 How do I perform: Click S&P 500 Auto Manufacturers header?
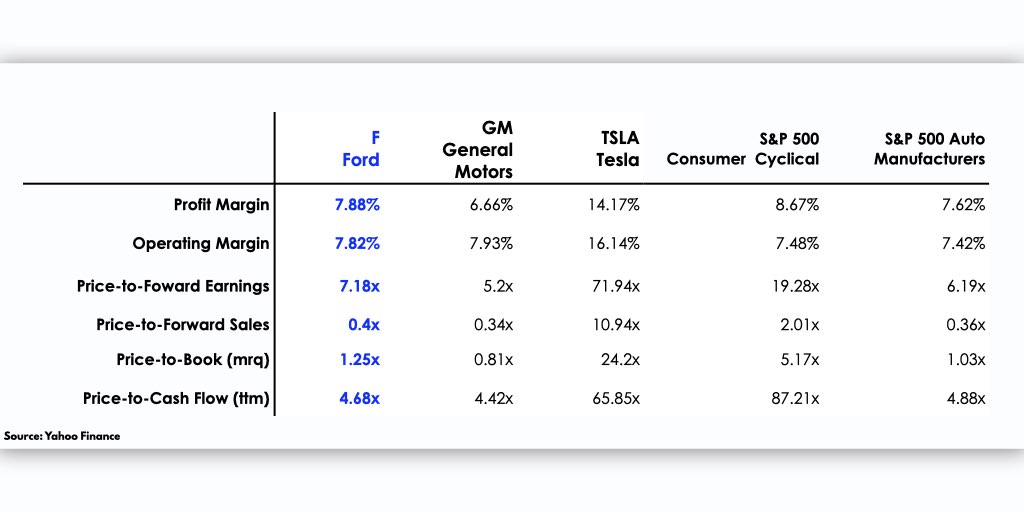tap(929, 149)
